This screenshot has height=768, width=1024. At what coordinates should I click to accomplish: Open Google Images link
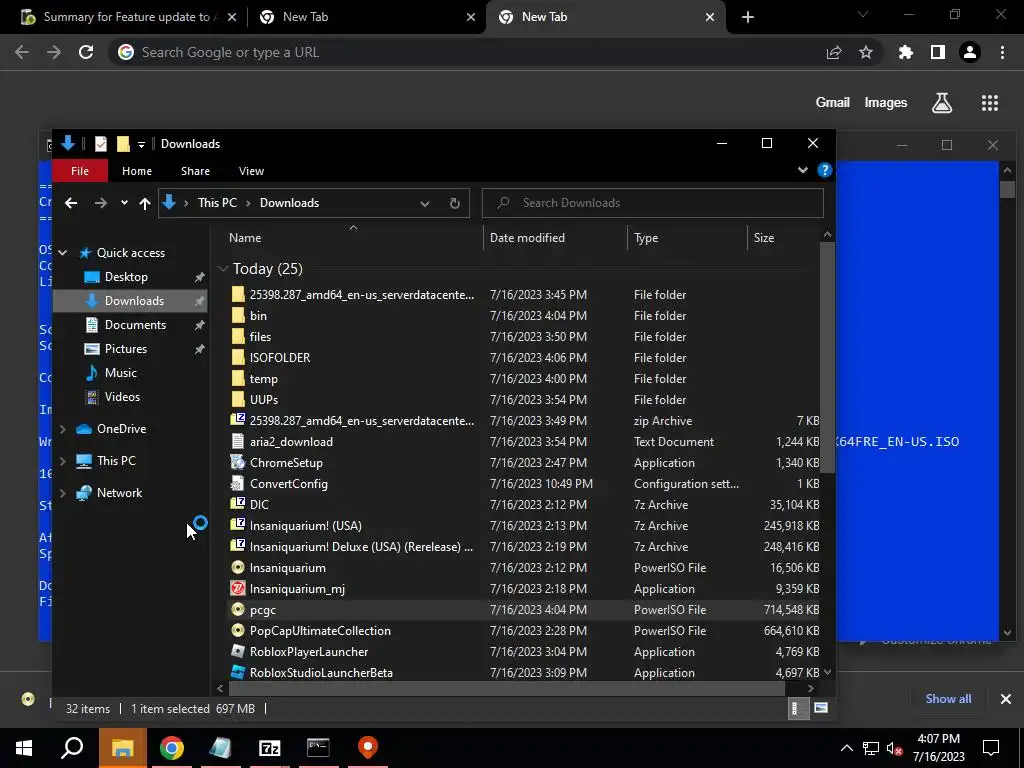tap(886, 103)
